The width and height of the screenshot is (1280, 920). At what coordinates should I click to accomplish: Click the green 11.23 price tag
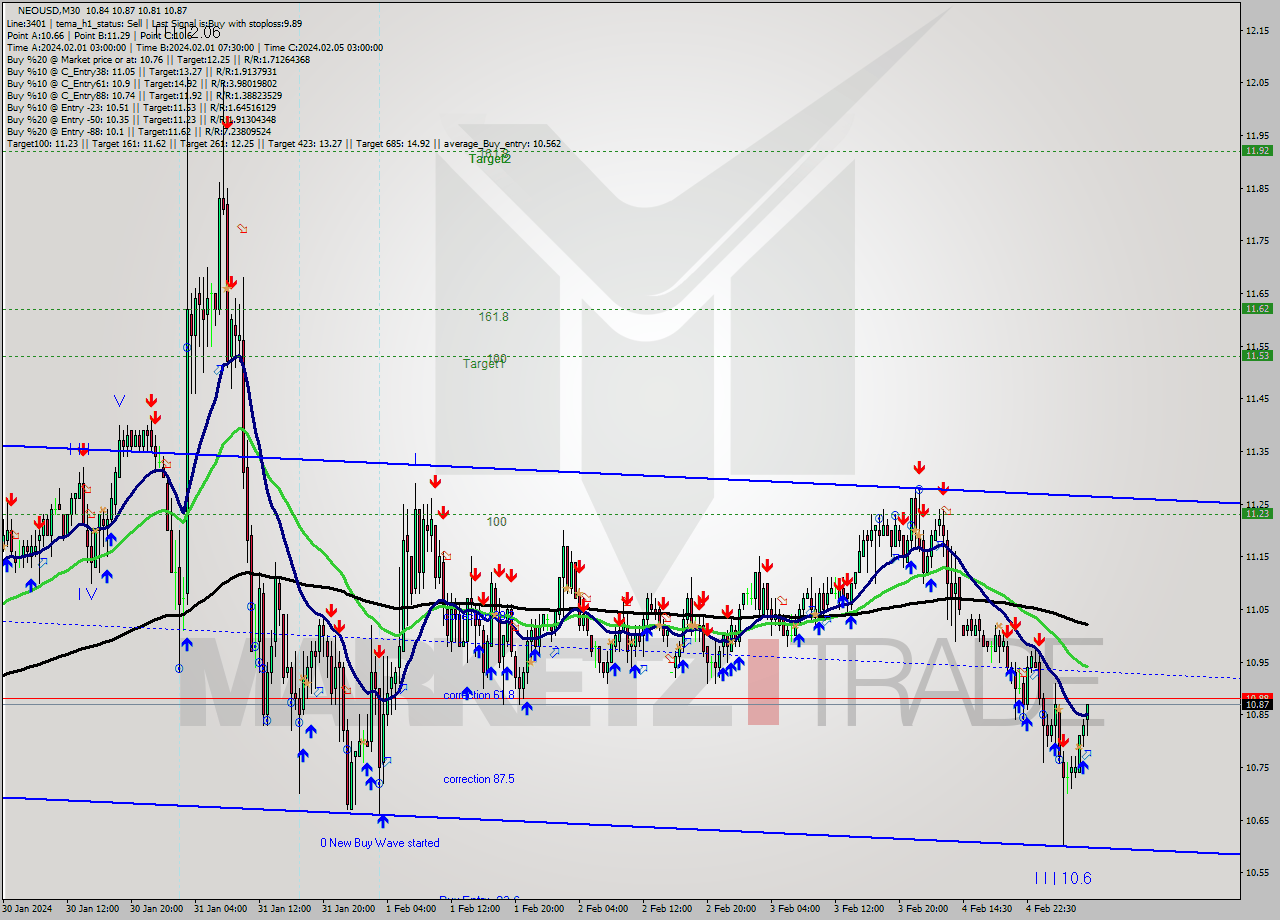(1257, 513)
